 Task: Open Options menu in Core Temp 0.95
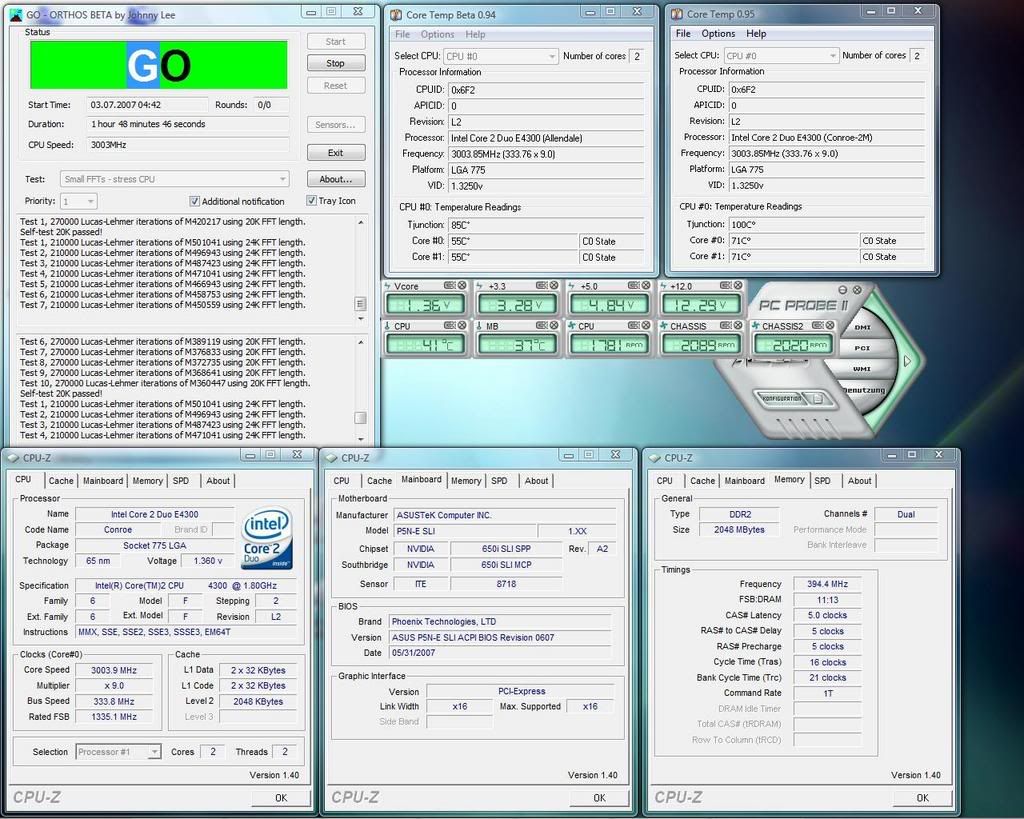(x=718, y=33)
